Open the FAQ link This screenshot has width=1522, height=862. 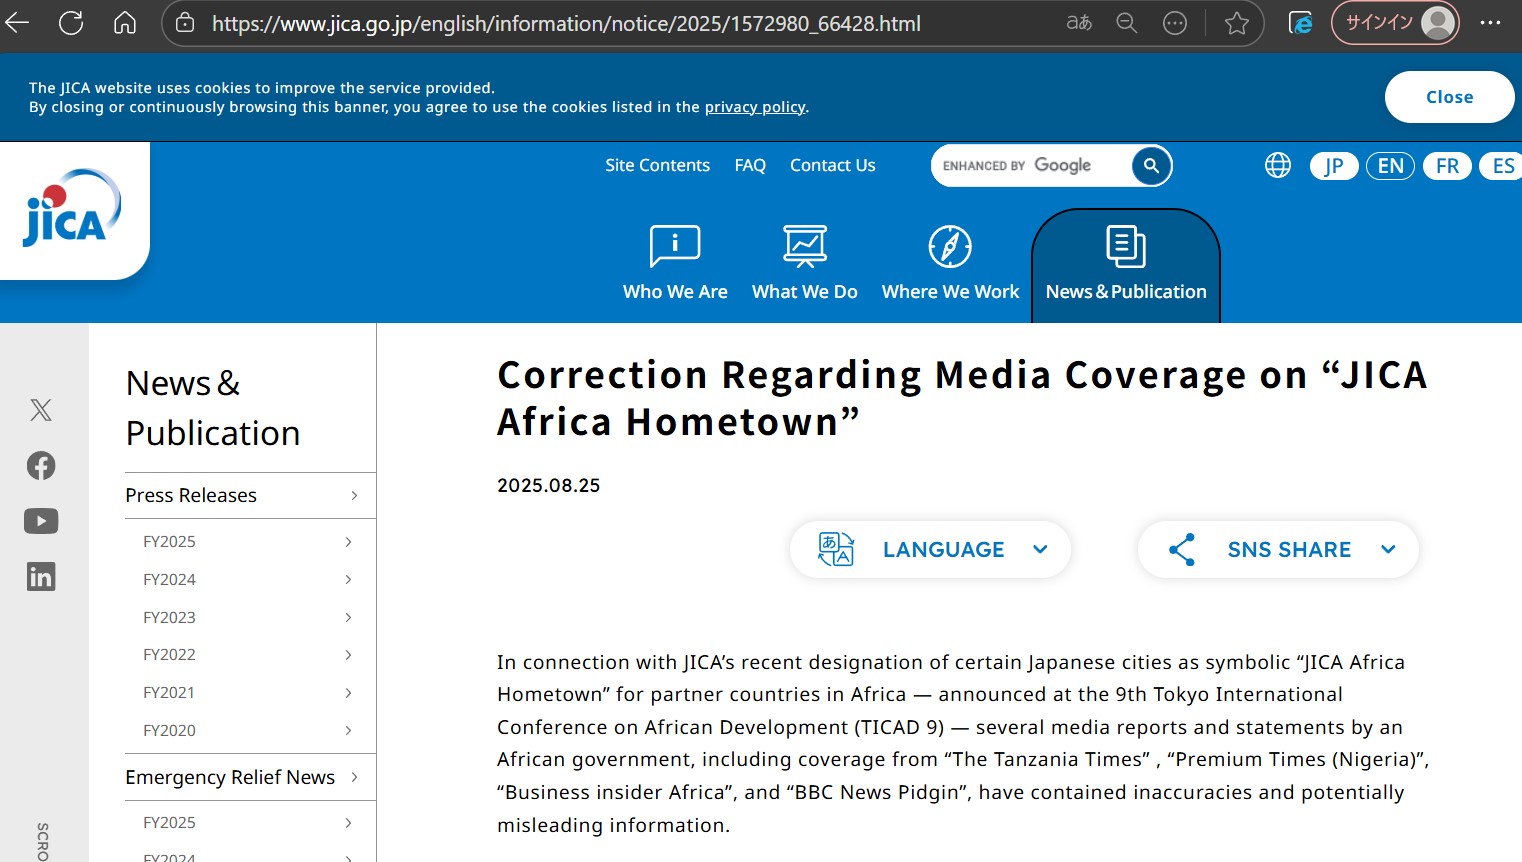tap(750, 166)
